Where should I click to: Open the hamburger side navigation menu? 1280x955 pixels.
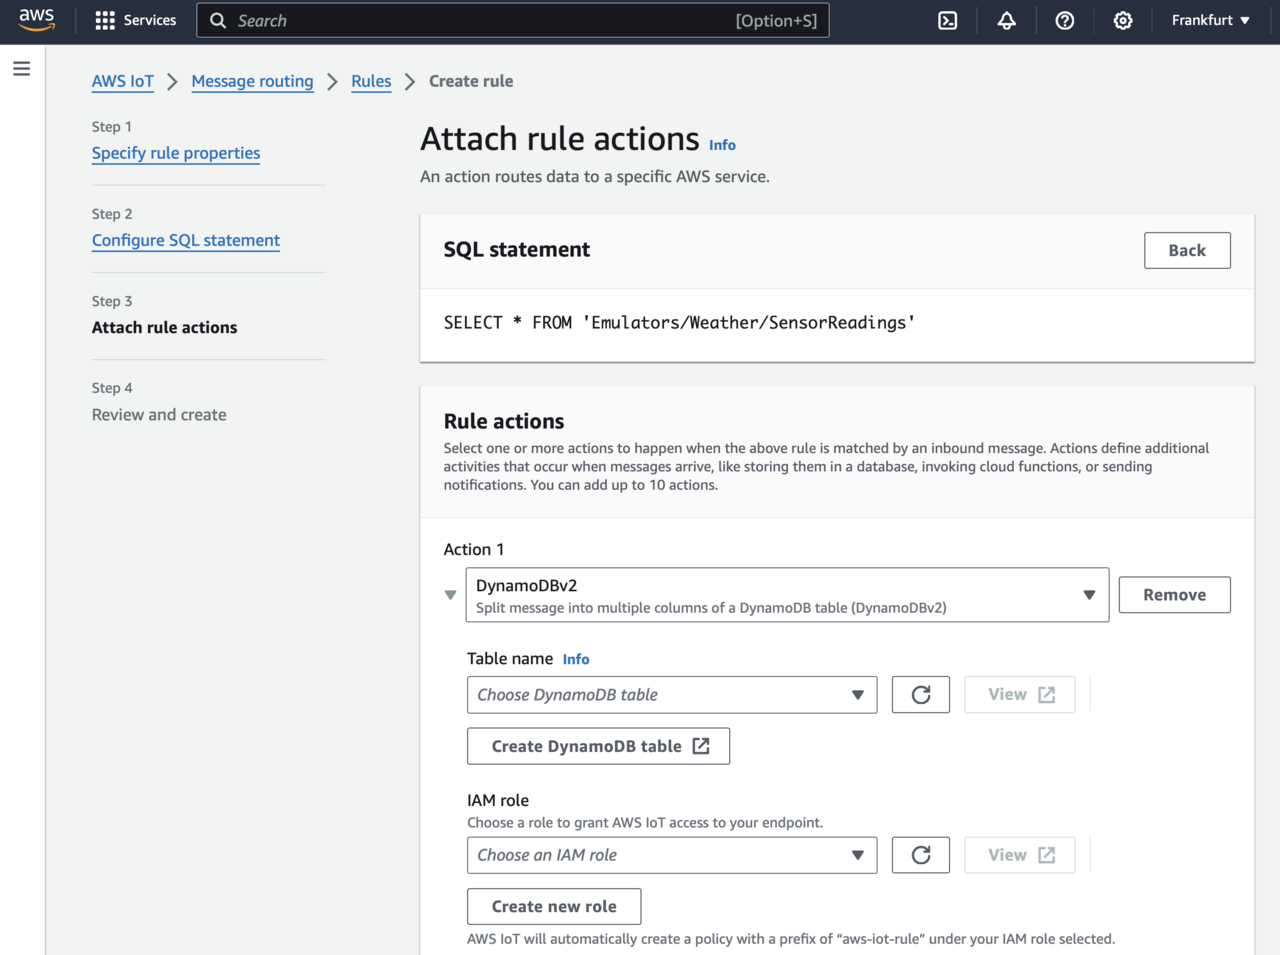point(21,69)
